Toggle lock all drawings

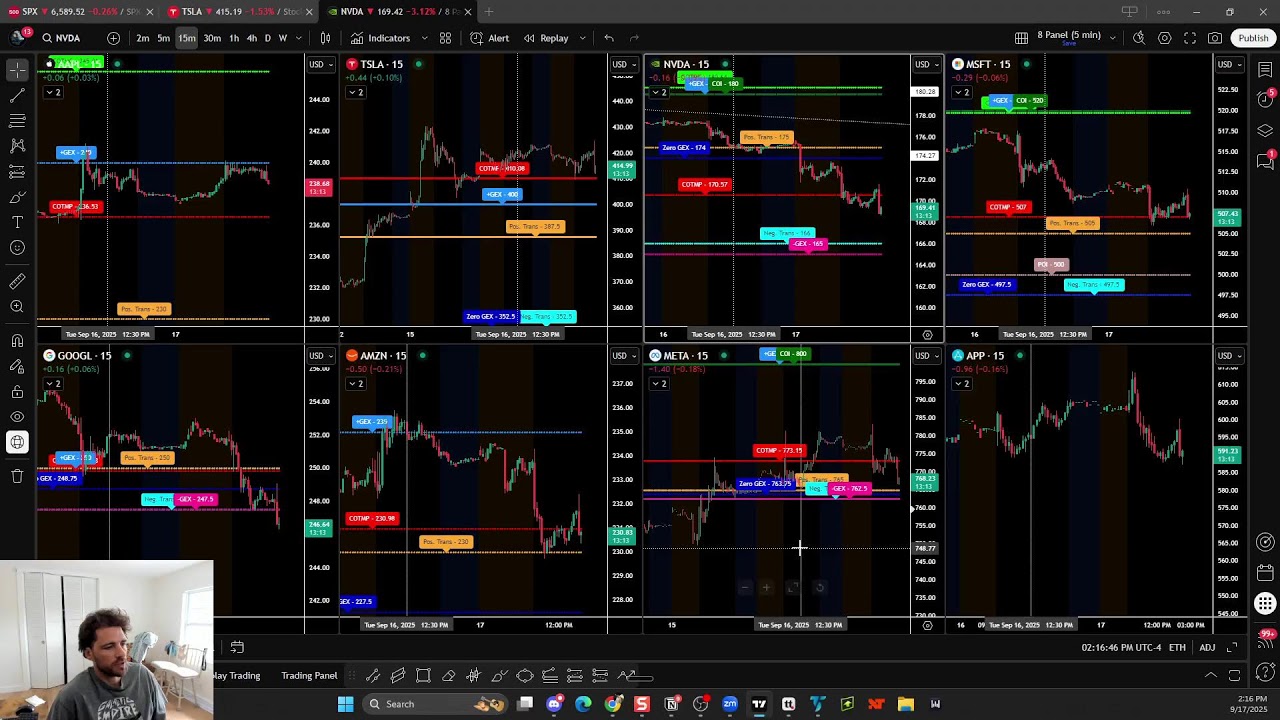(17, 392)
